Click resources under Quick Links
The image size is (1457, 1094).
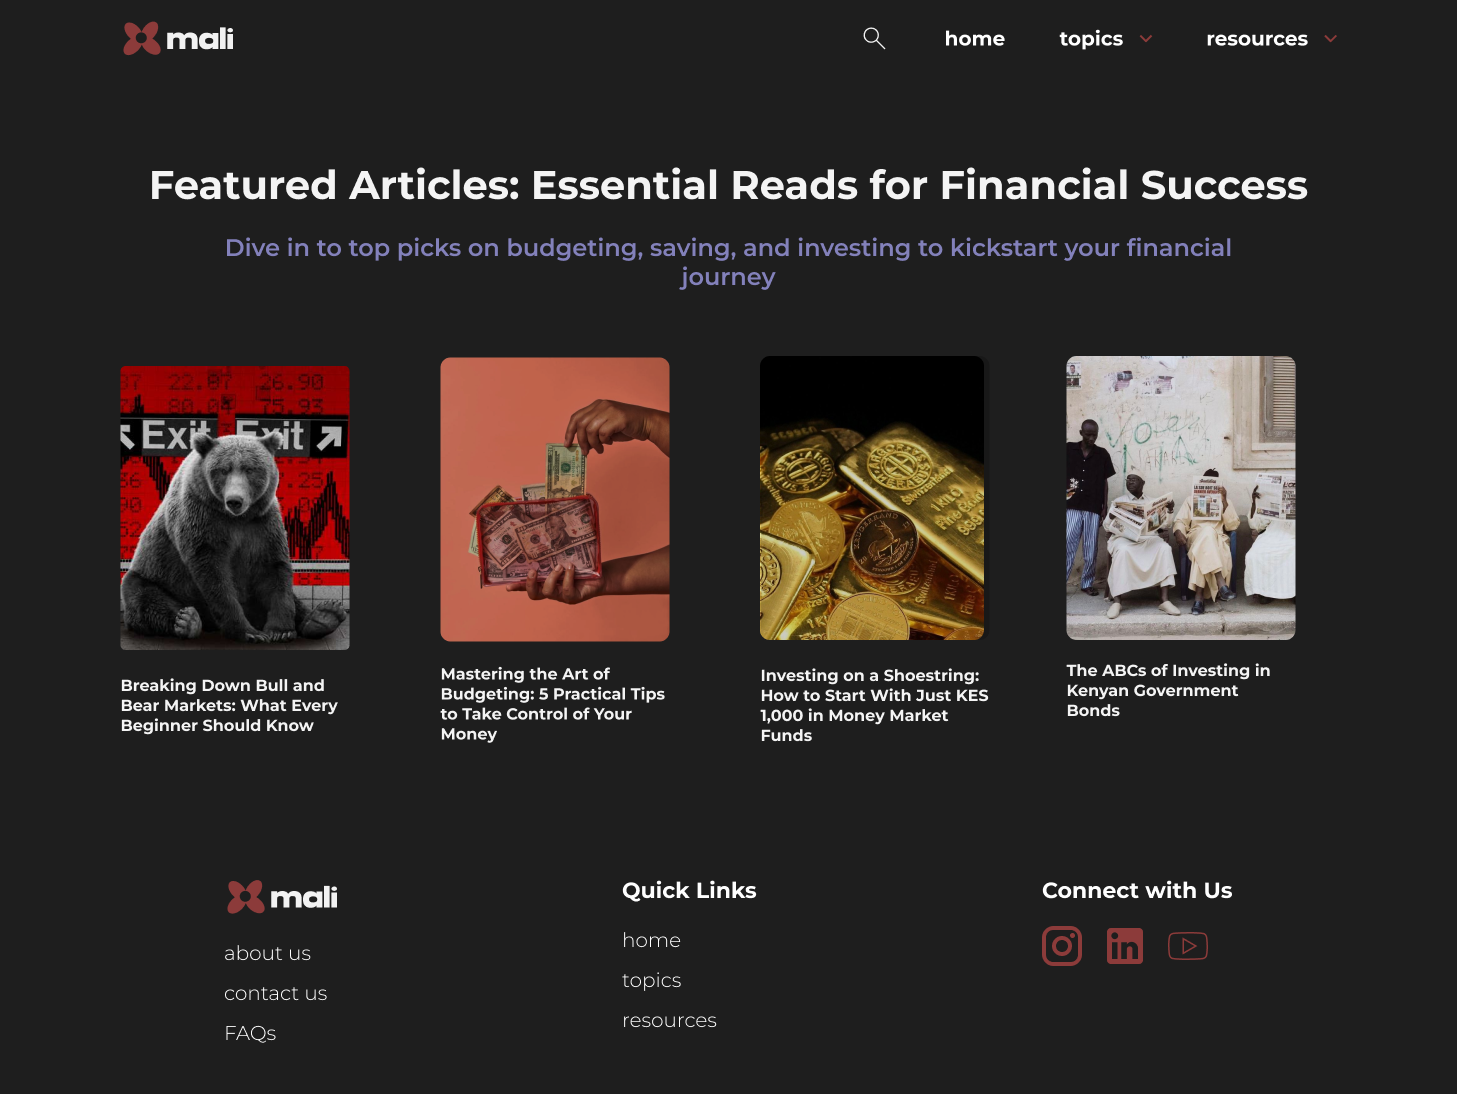669,1020
